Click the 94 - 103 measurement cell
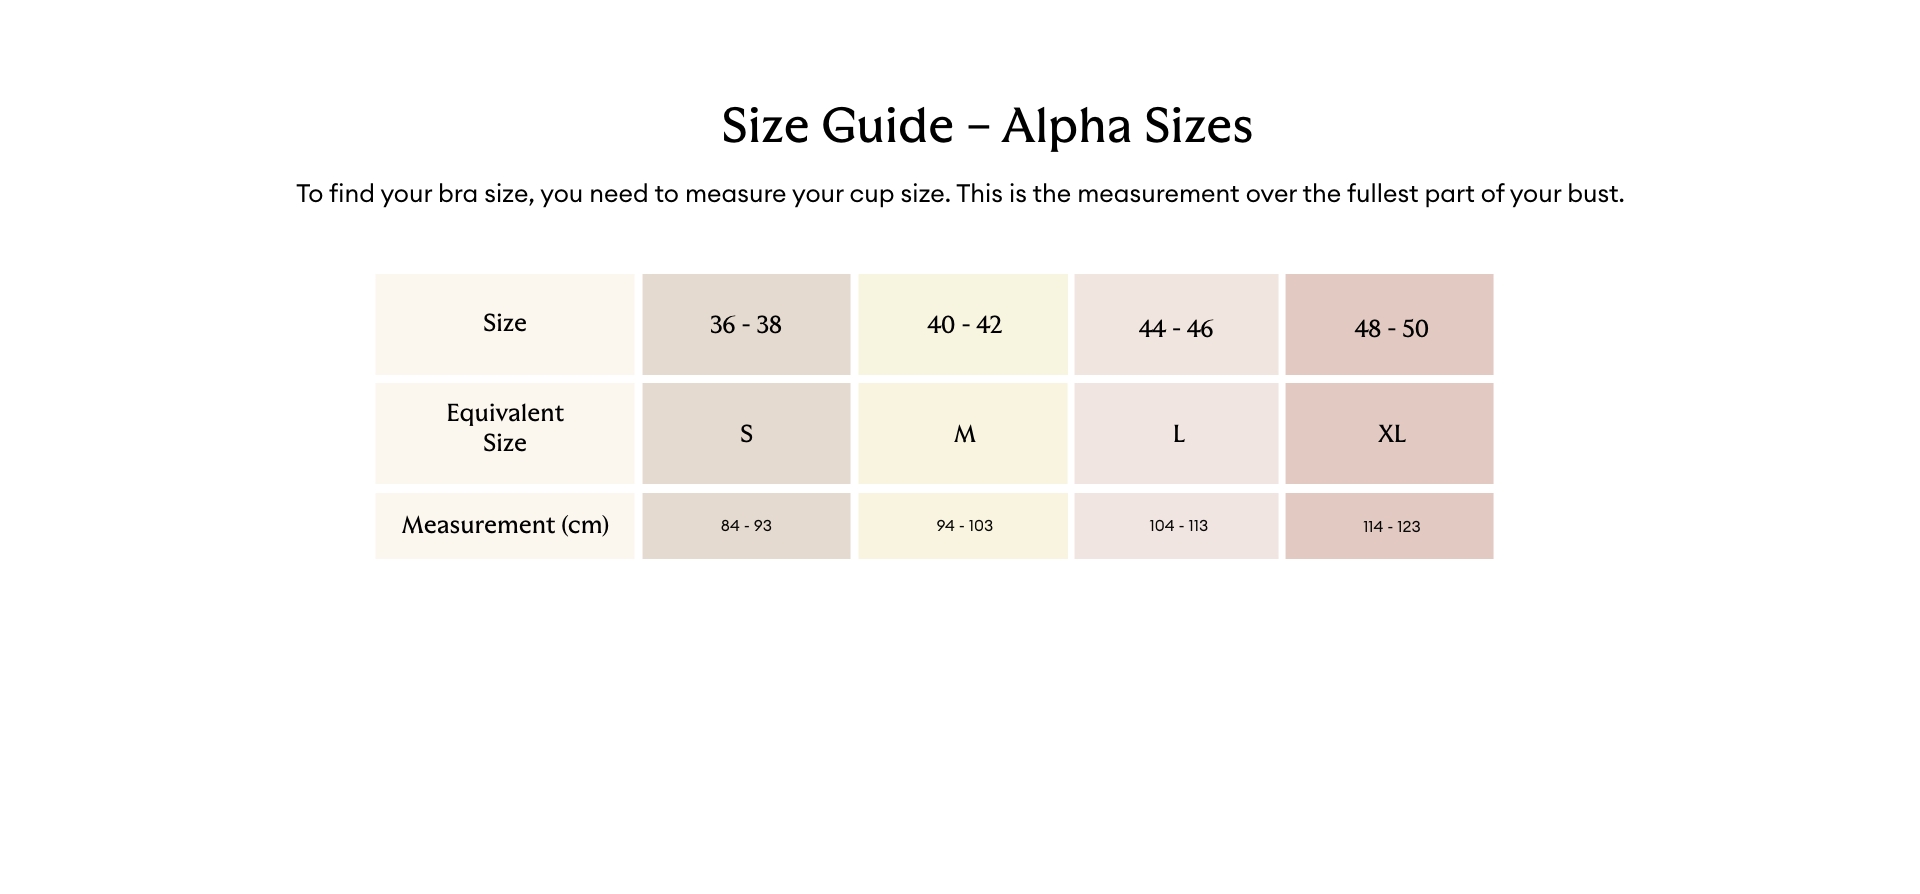Image resolution: width=1920 pixels, height=894 pixels. pyautogui.click(x=963, y=526)
